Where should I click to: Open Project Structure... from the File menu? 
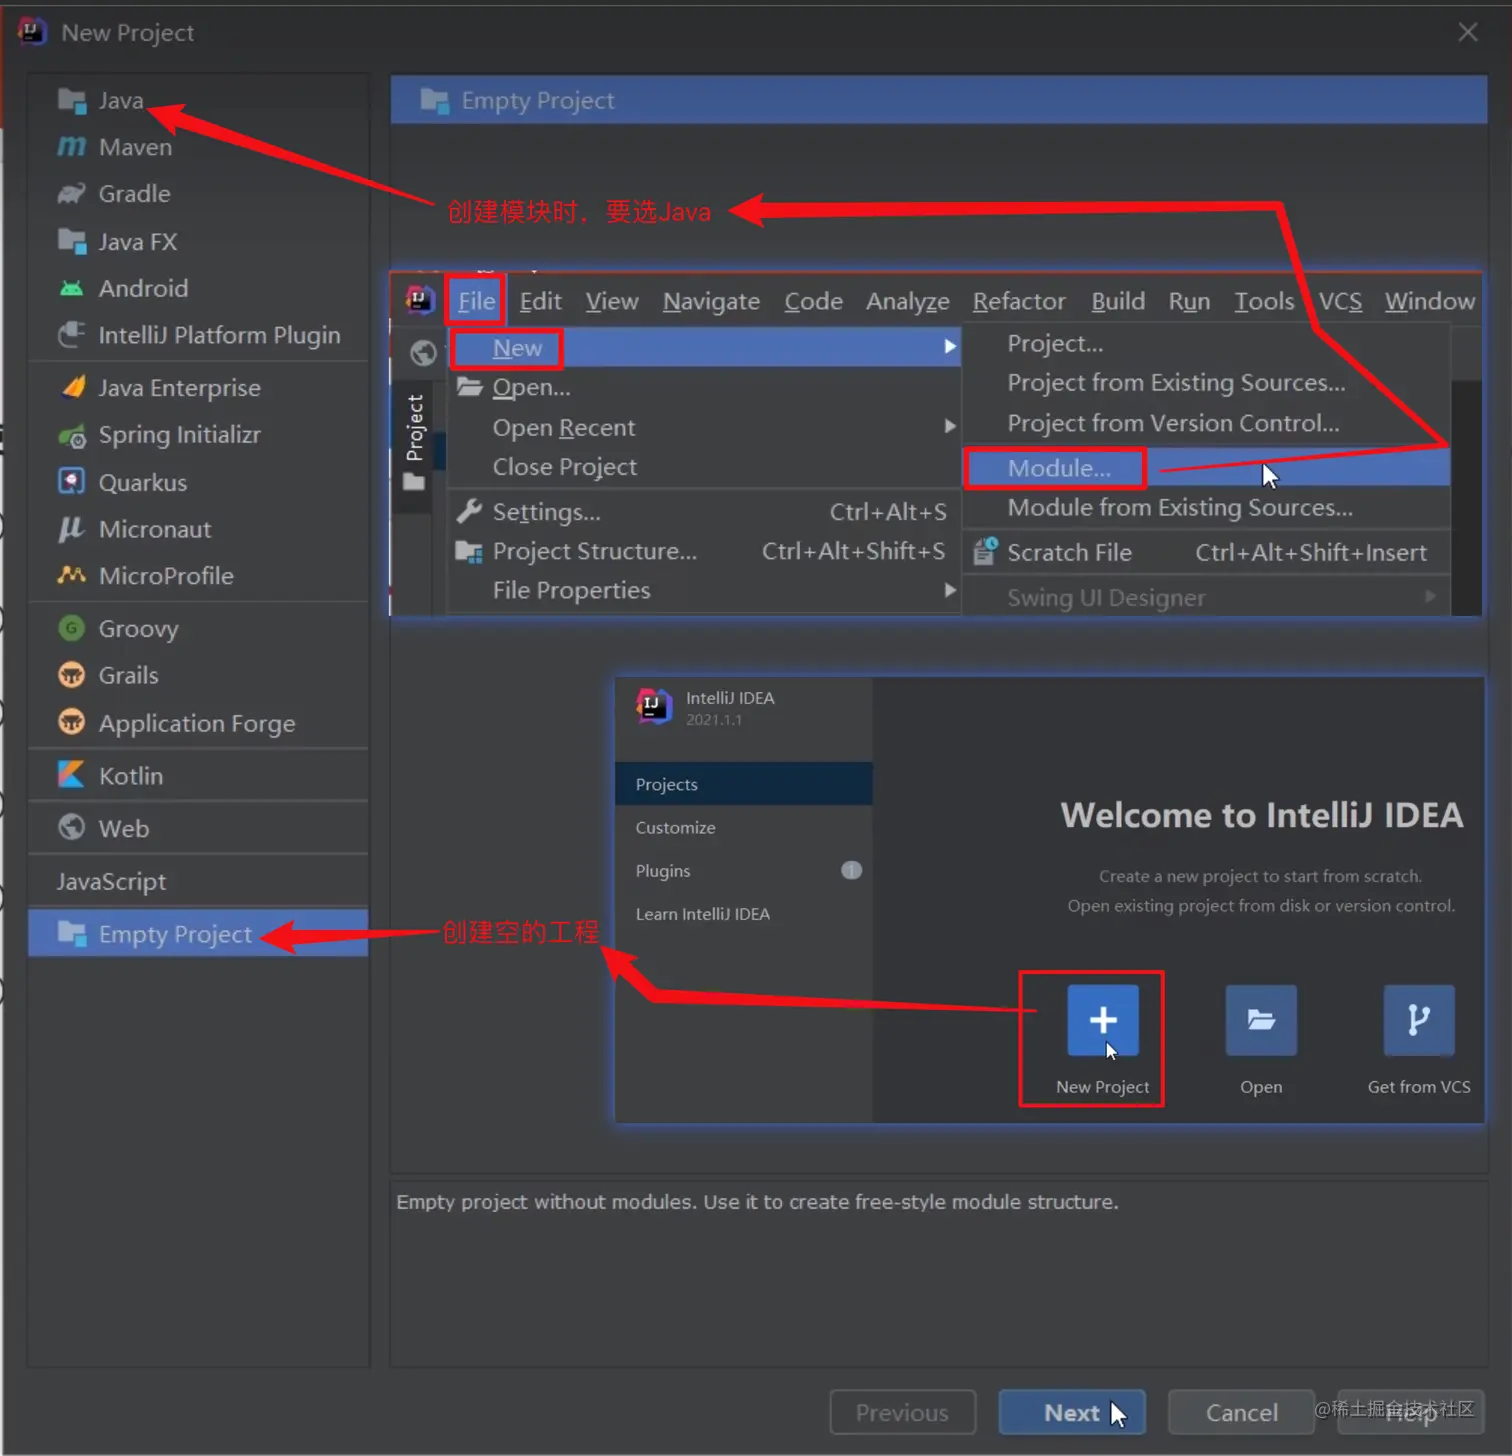(705, 551)
